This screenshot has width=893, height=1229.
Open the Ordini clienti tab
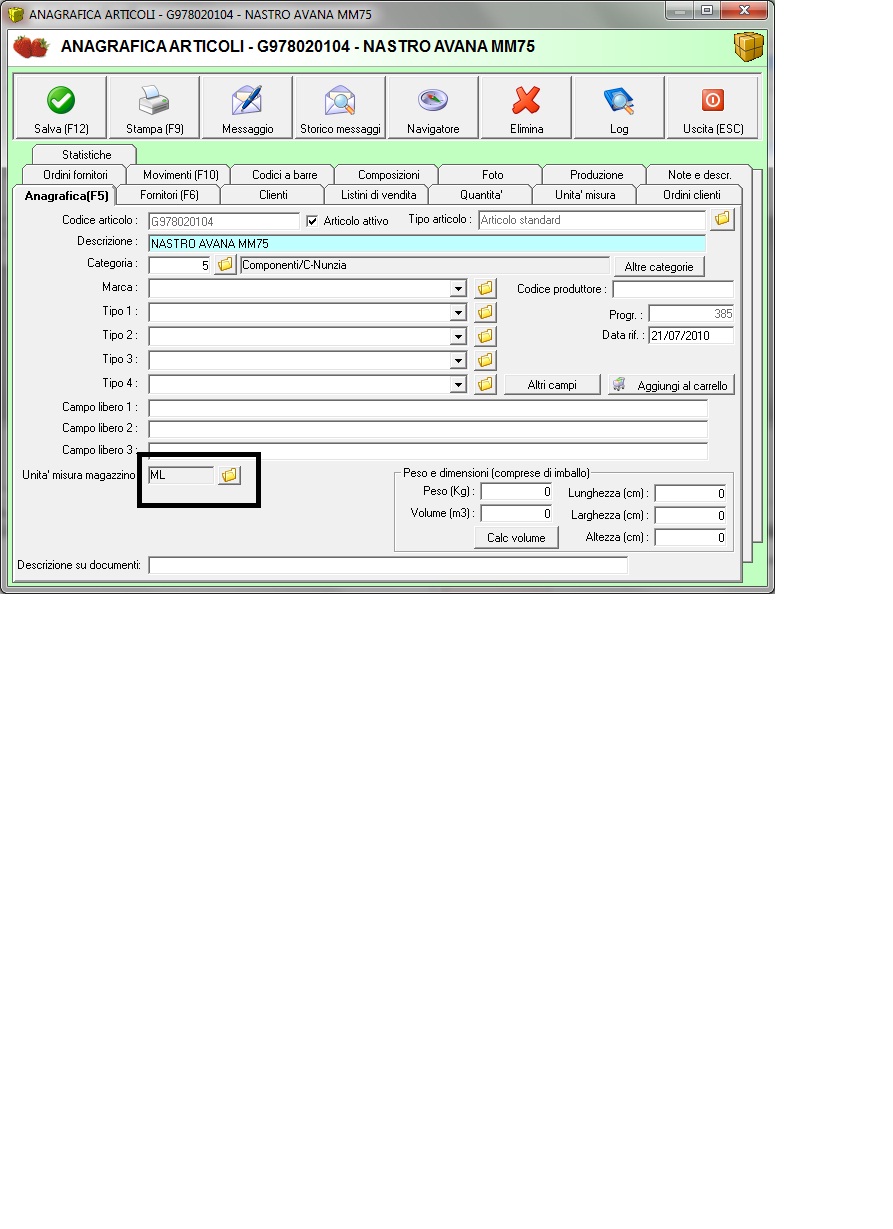point(690,195)
